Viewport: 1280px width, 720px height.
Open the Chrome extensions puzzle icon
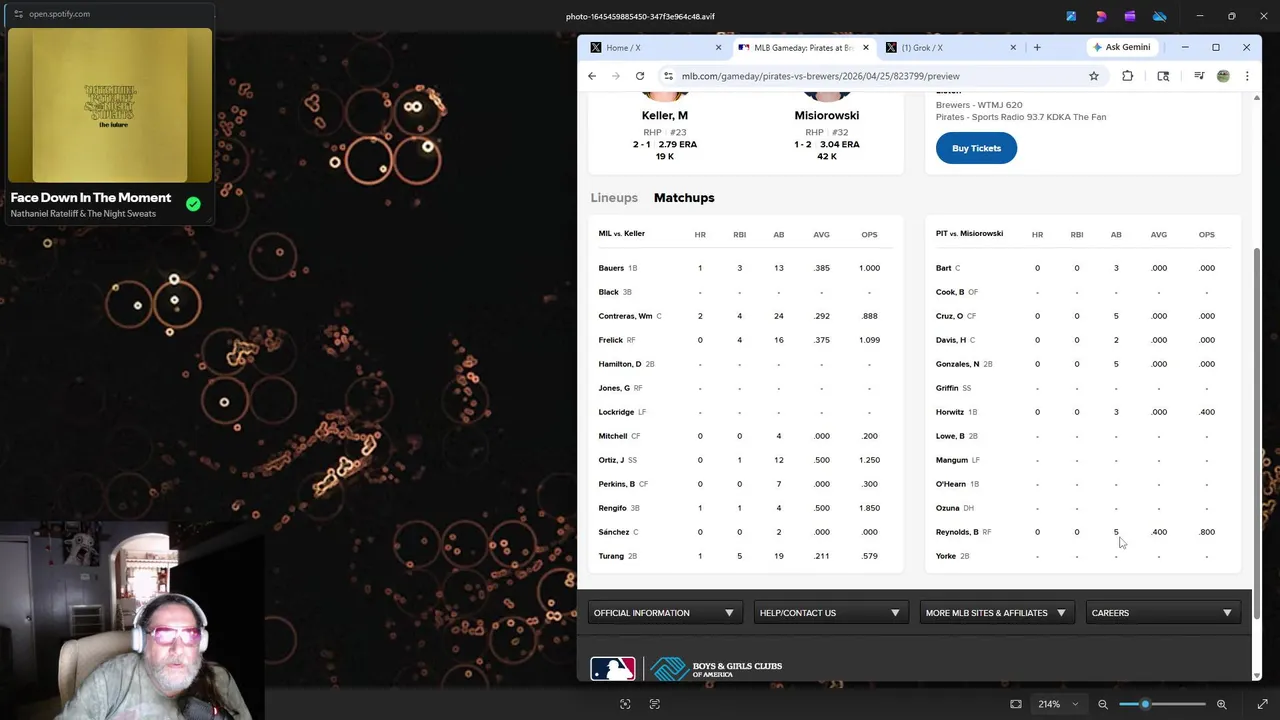(x=1128, y=76)
